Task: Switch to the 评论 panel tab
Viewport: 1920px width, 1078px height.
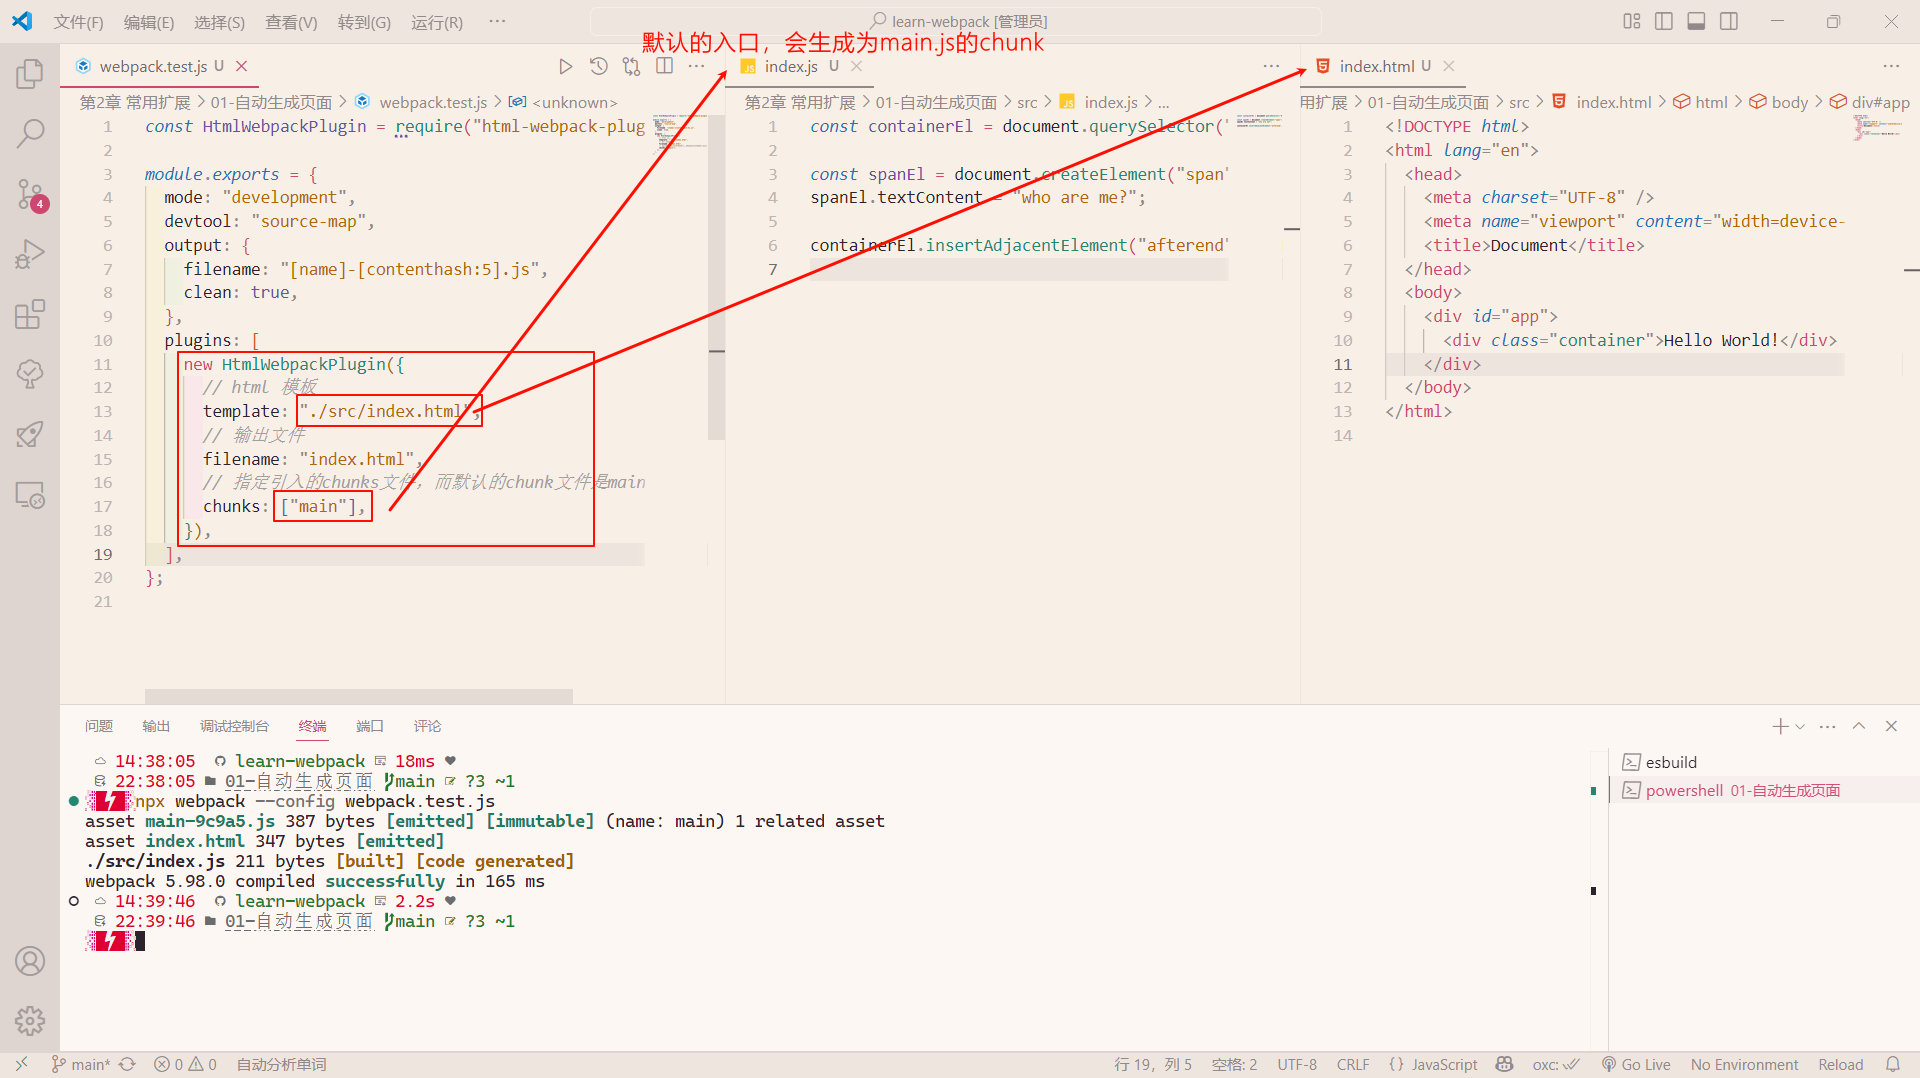Action: pos(427,726)
